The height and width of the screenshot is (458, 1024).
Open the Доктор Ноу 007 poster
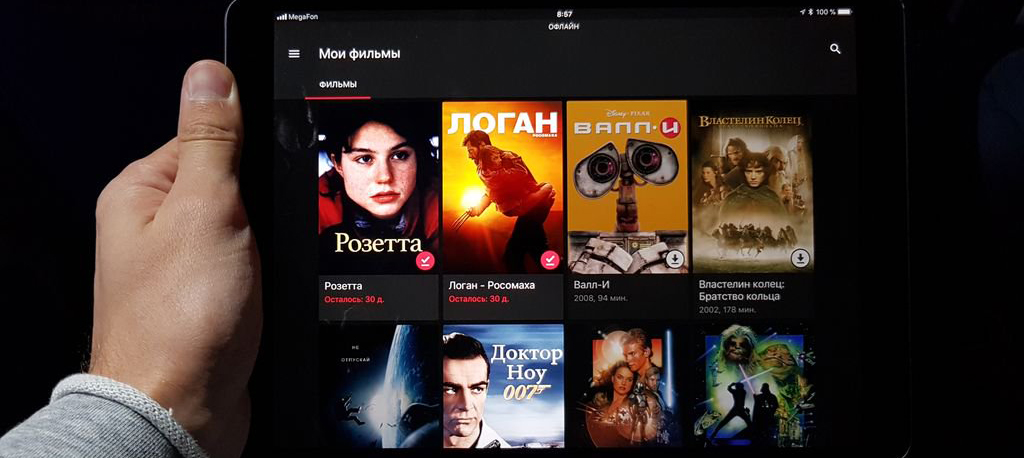click(x=503, y=386)
